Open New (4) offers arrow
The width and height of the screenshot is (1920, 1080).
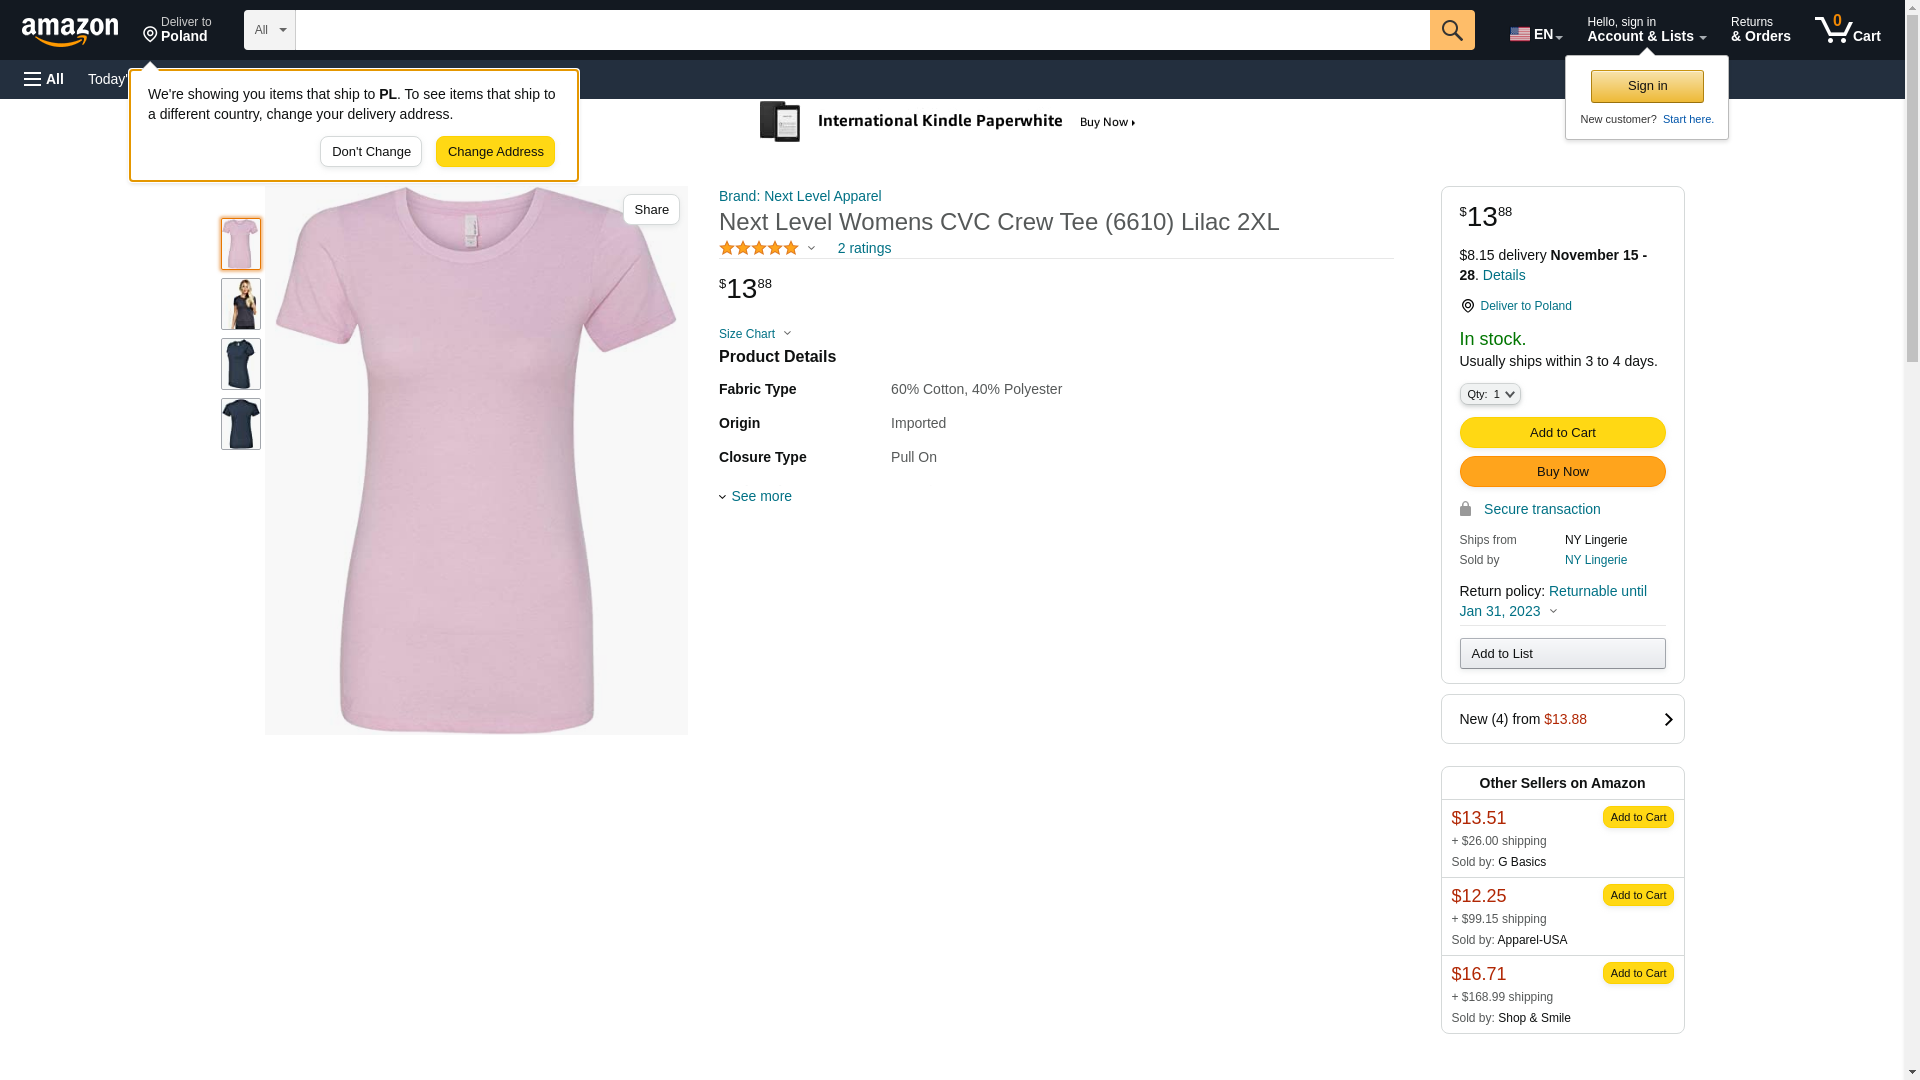coord(1667,720)
